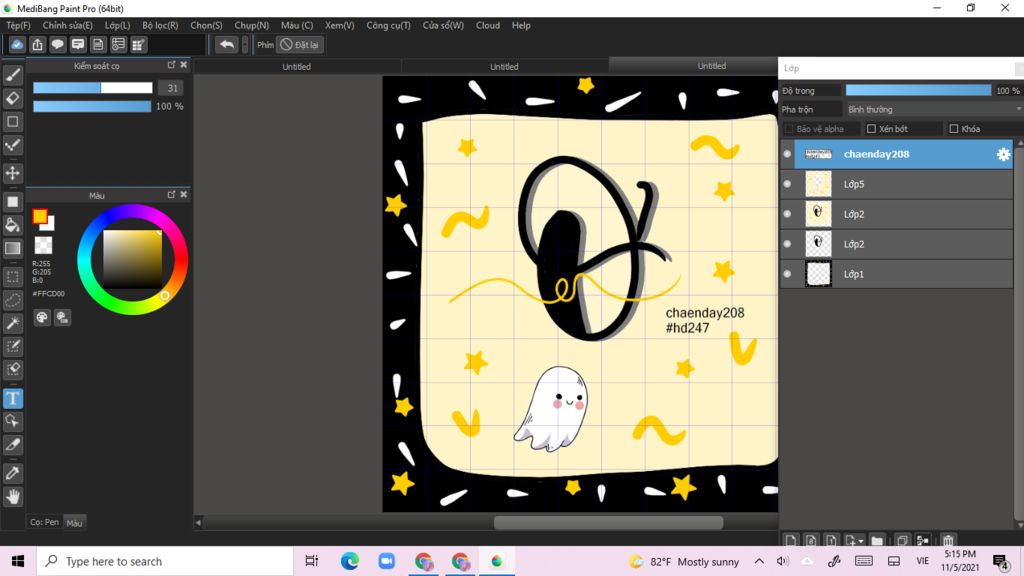Image resolution: width=1024 pixels, height=576 pixels.
Task: Select the Lasso tool
Action: click(x=12, y=300)
